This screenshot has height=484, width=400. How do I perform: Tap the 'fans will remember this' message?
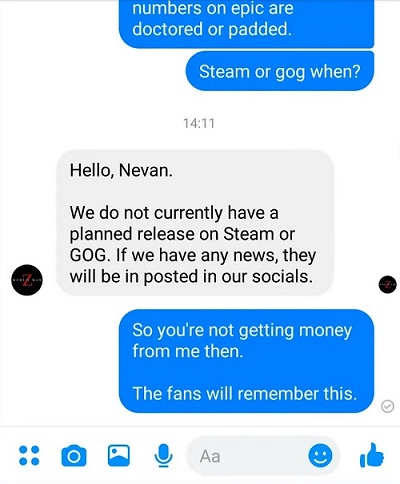point(246,361)
